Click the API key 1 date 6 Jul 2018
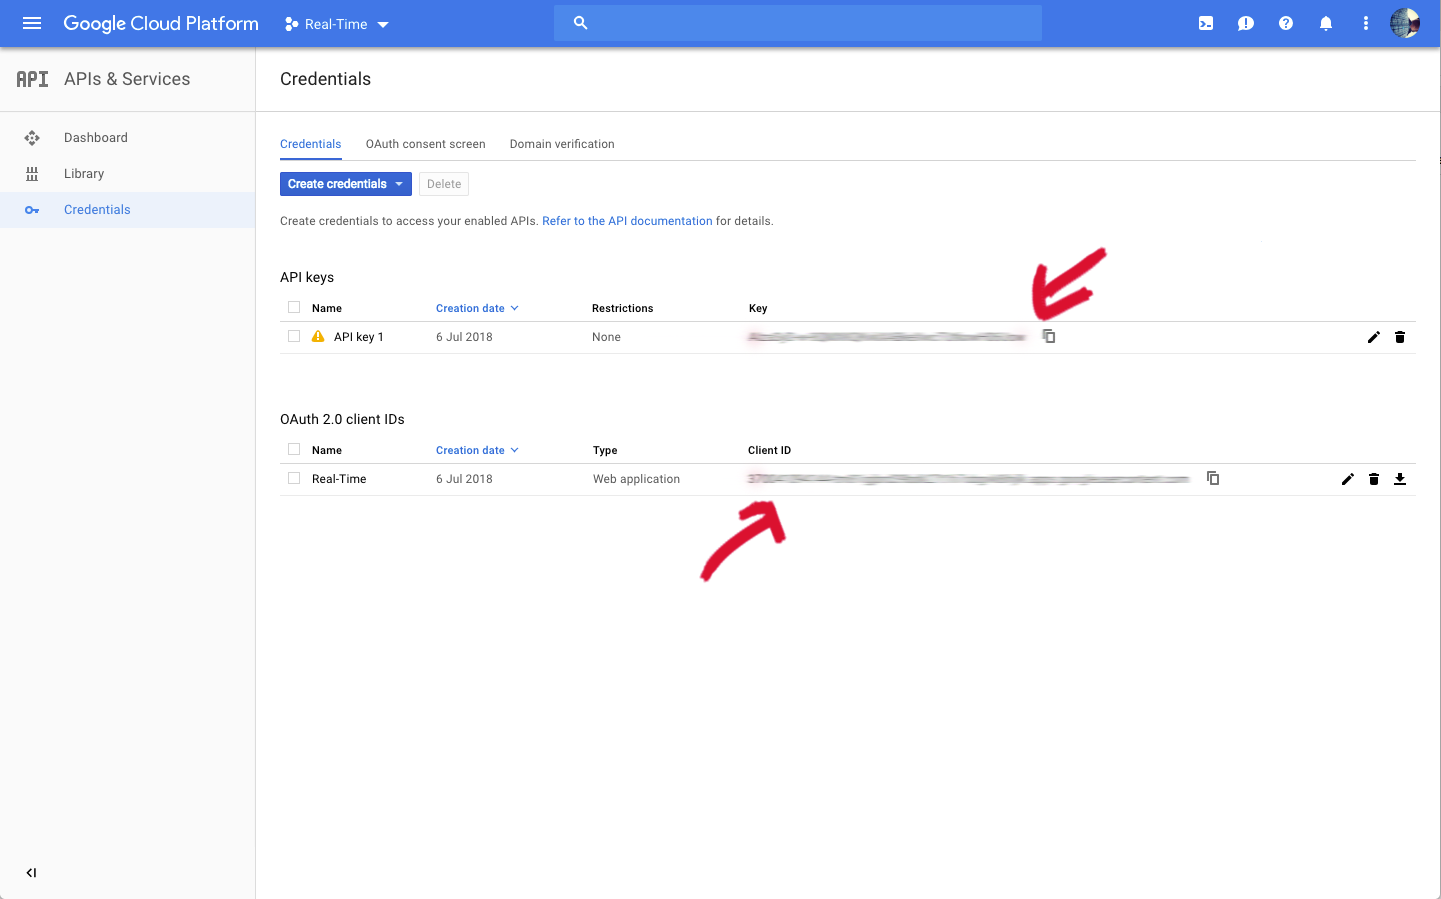The image size is (1441, 899). click(464, 337)
